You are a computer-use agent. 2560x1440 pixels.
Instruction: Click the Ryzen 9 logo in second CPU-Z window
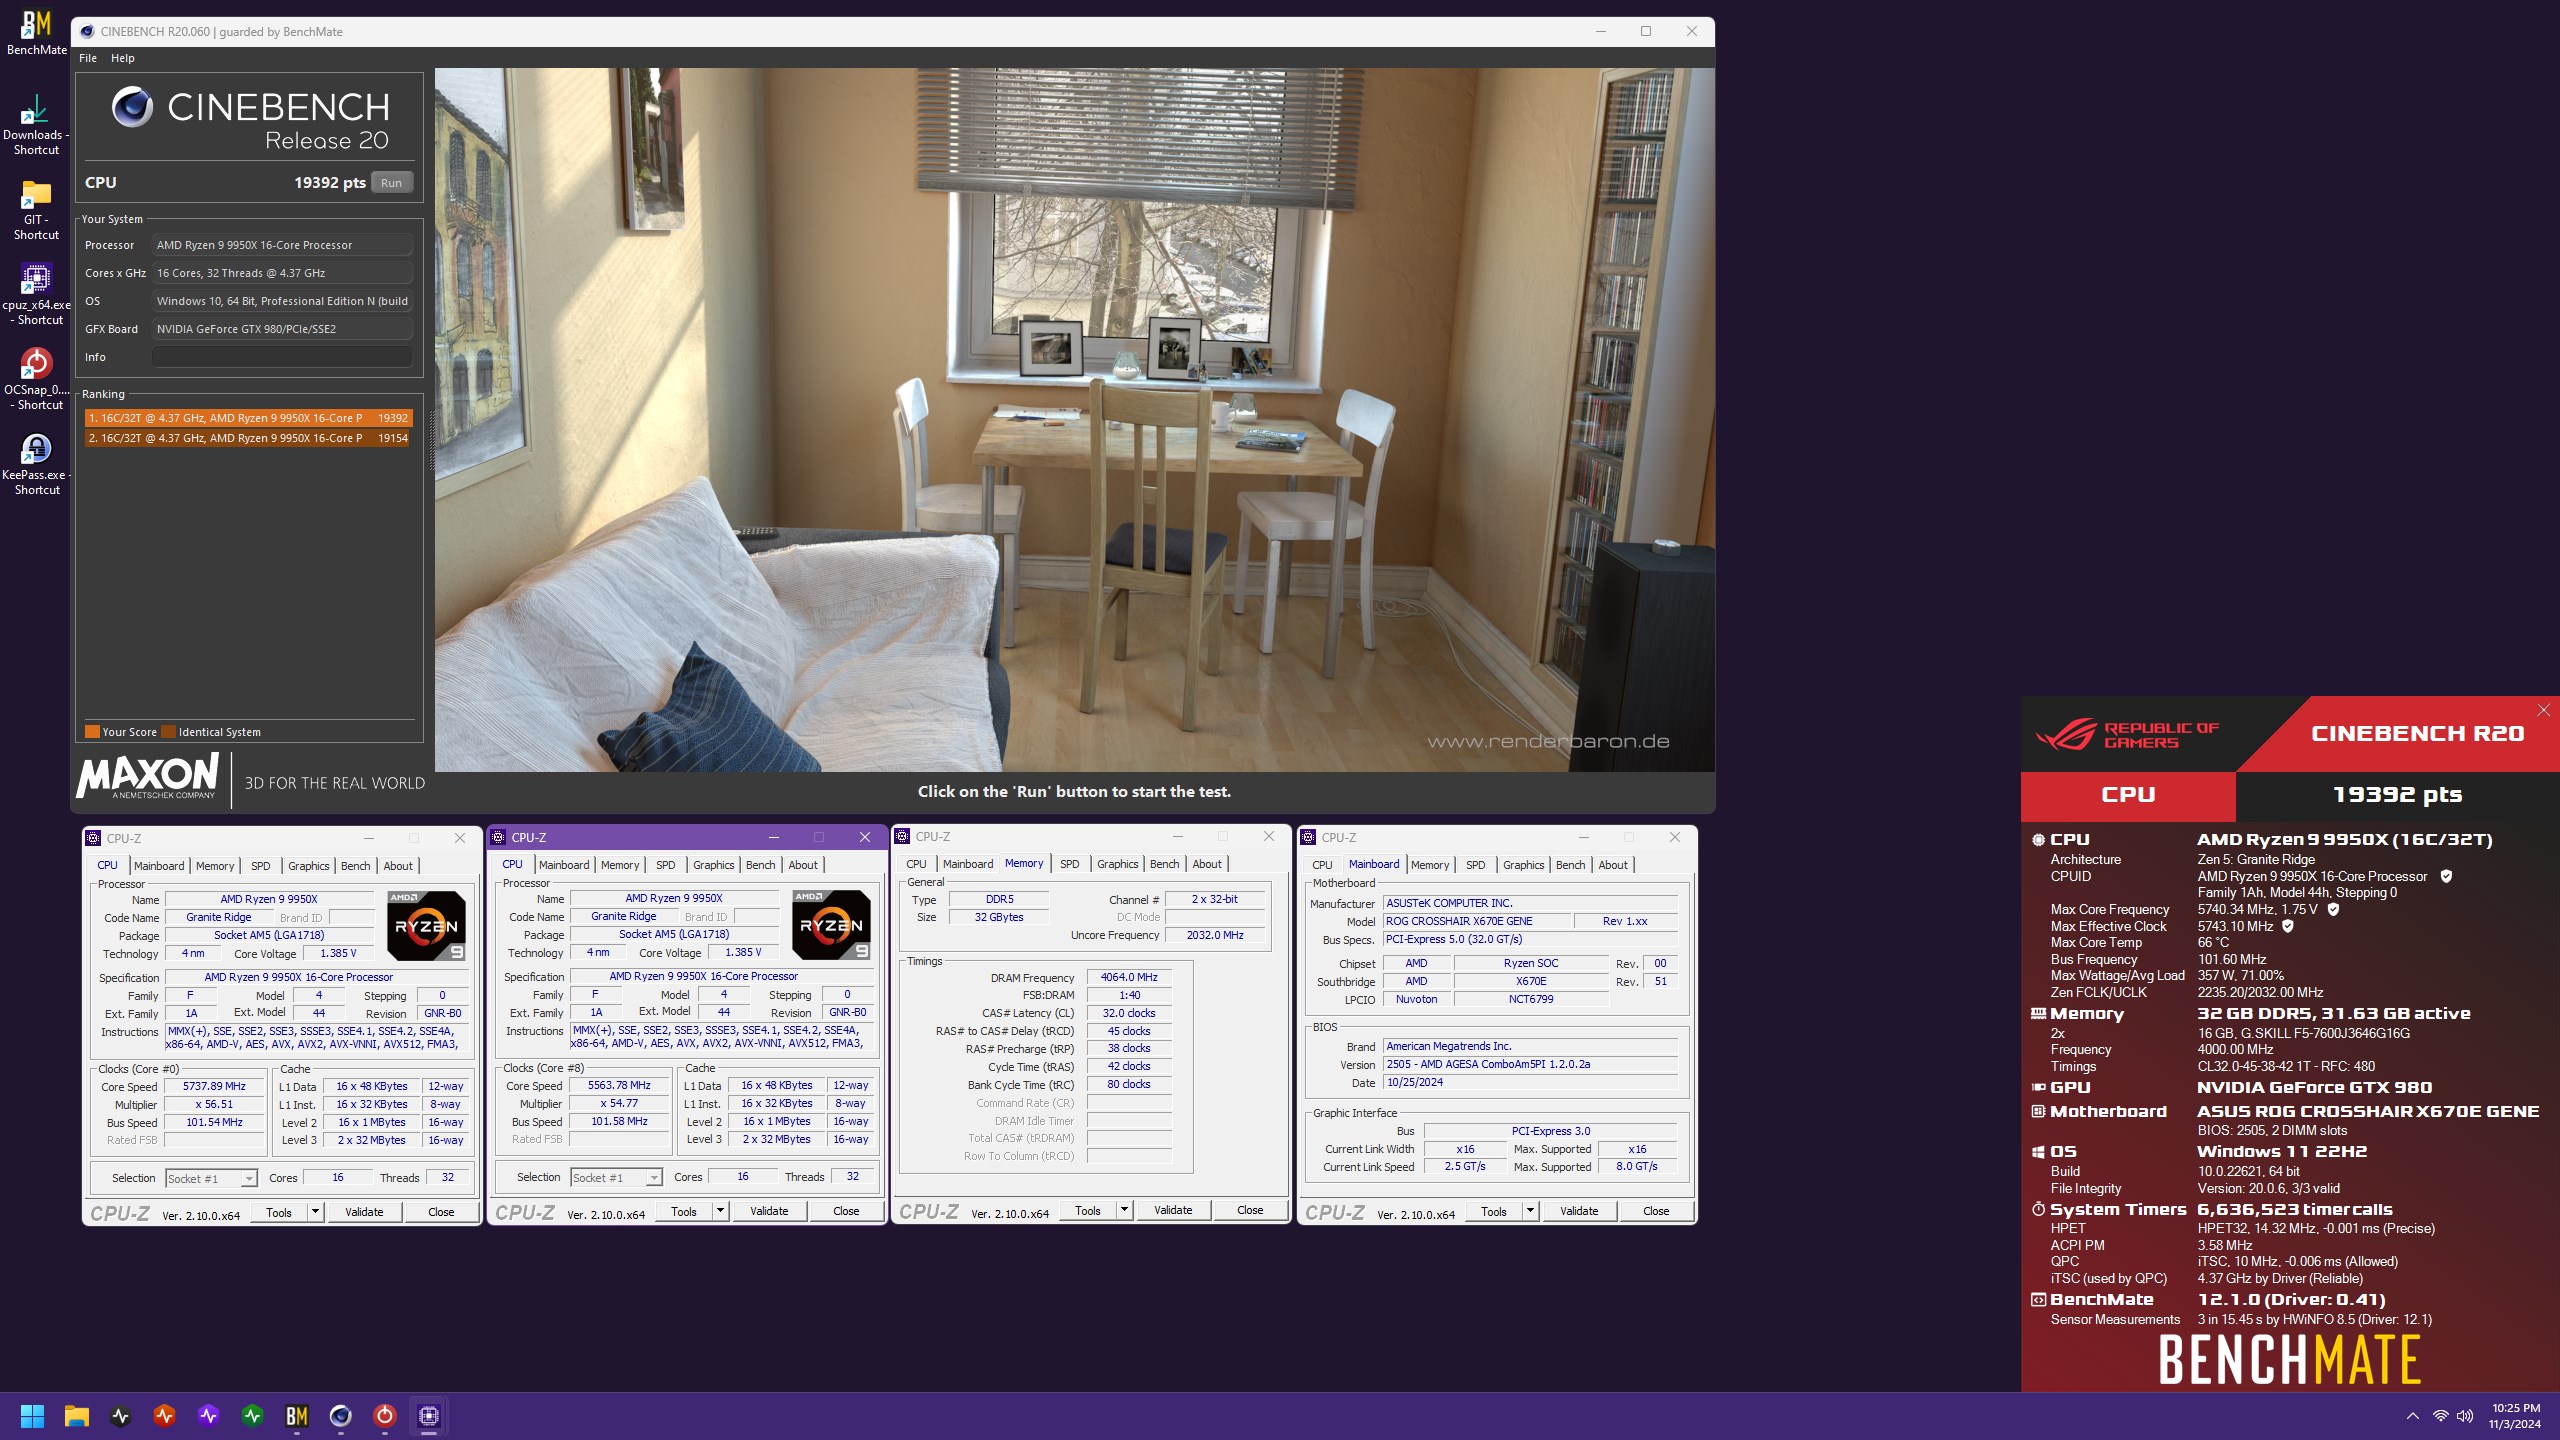(831, 924)
